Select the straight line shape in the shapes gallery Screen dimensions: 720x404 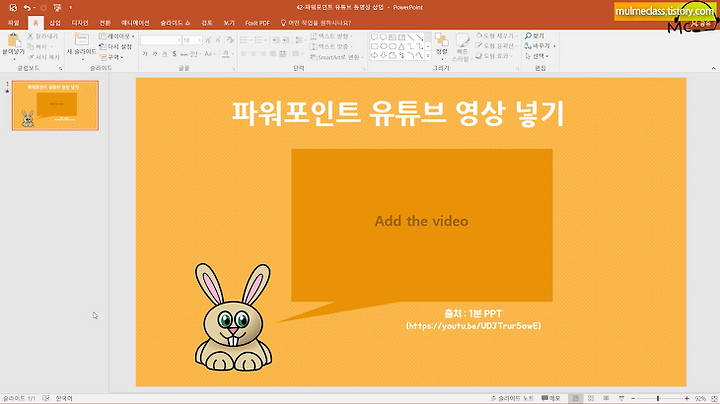410,37
